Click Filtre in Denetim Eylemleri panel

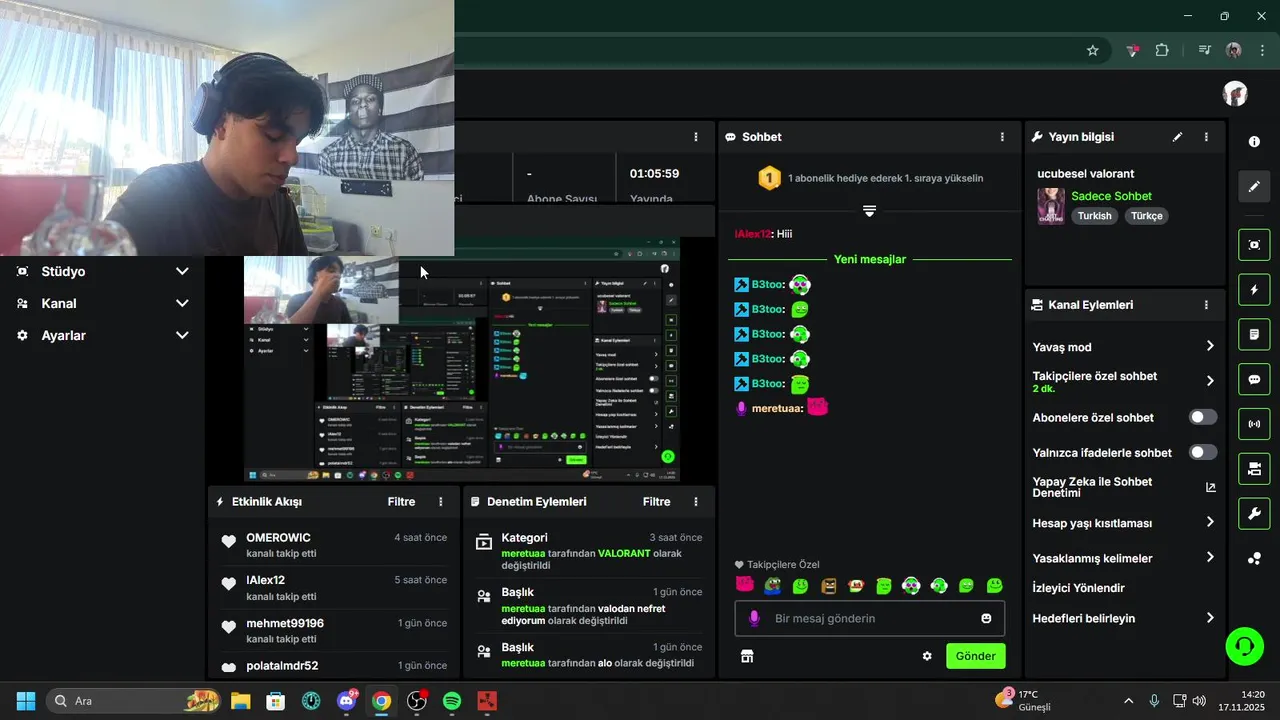click(x=657, y=502)
